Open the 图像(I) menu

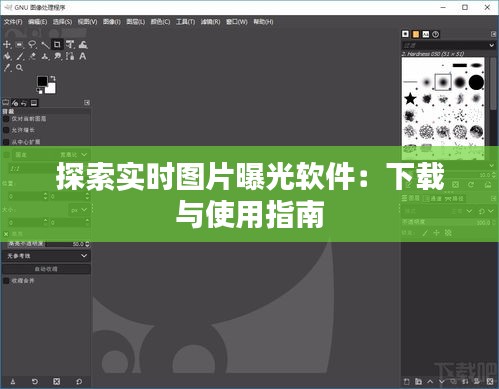112,22
